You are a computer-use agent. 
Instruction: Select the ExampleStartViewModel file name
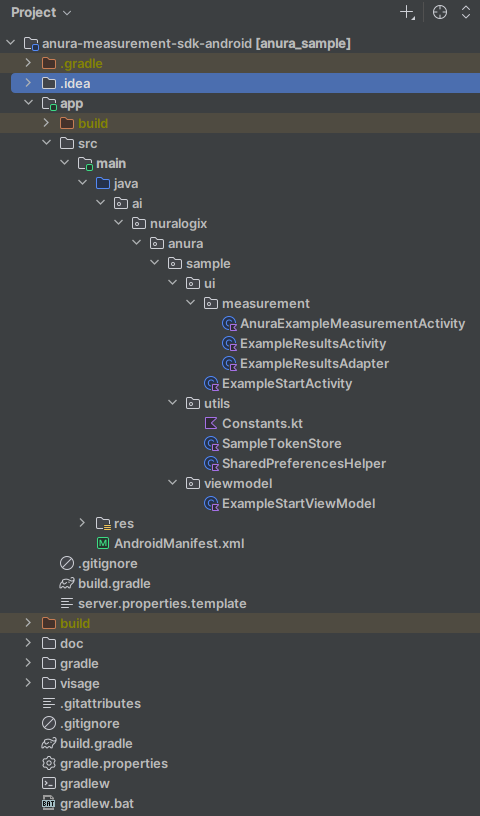(298, 504)
